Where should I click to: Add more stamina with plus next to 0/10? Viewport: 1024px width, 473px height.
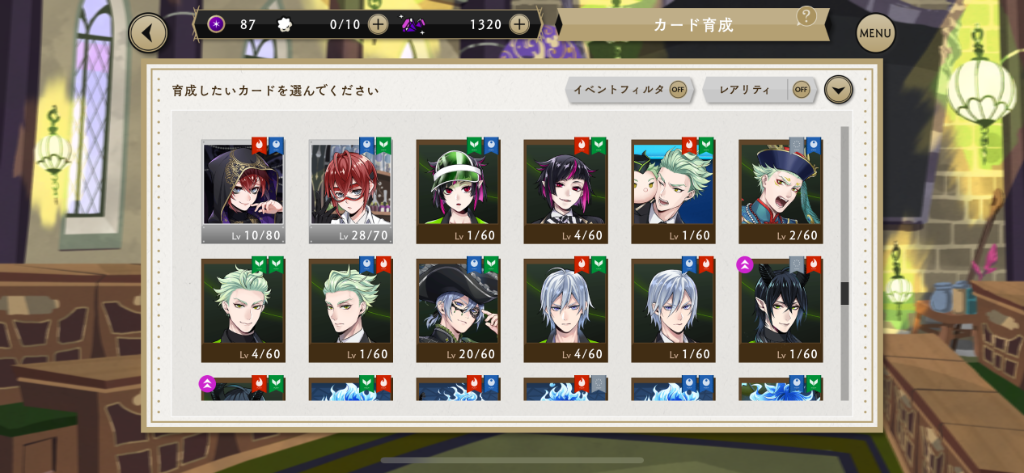(x=377, y=25)
